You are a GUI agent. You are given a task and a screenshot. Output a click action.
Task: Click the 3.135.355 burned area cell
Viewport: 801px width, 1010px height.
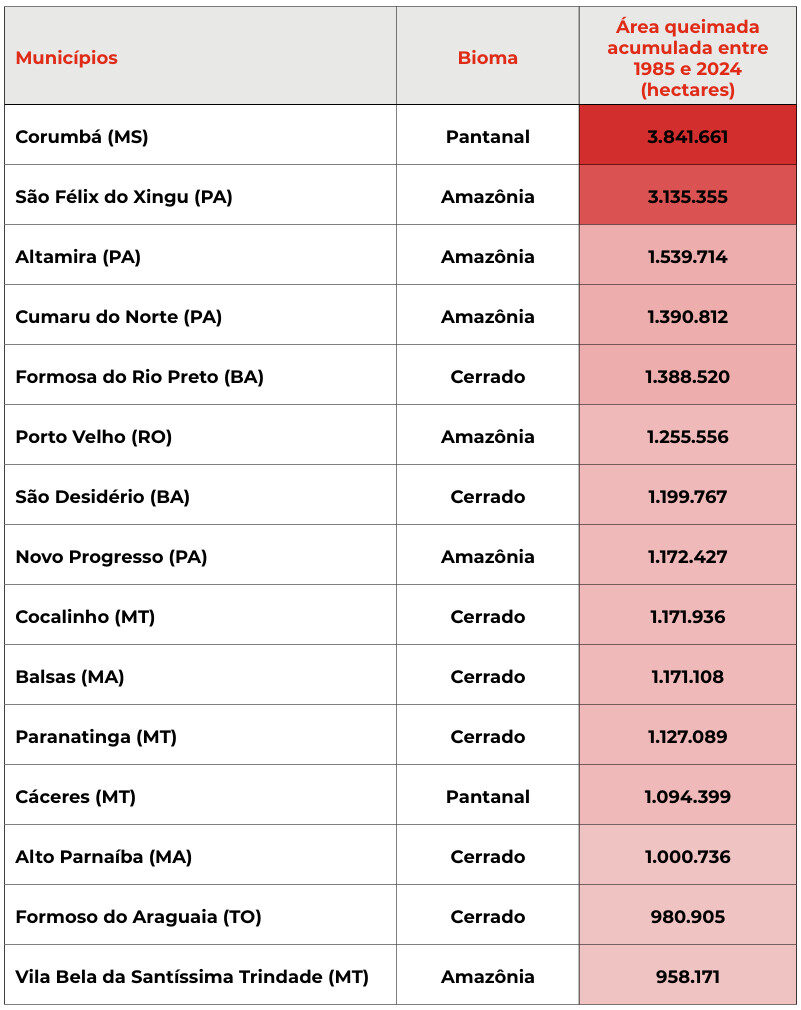click(687, 197)
